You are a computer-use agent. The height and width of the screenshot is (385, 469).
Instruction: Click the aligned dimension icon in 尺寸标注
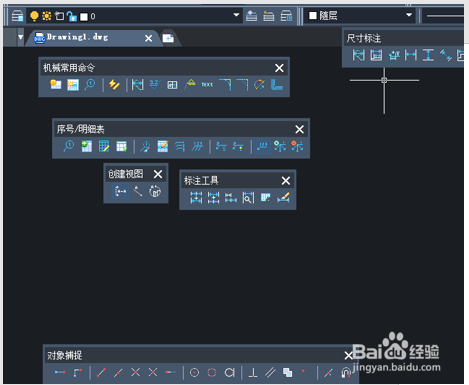tap(445, 55)
